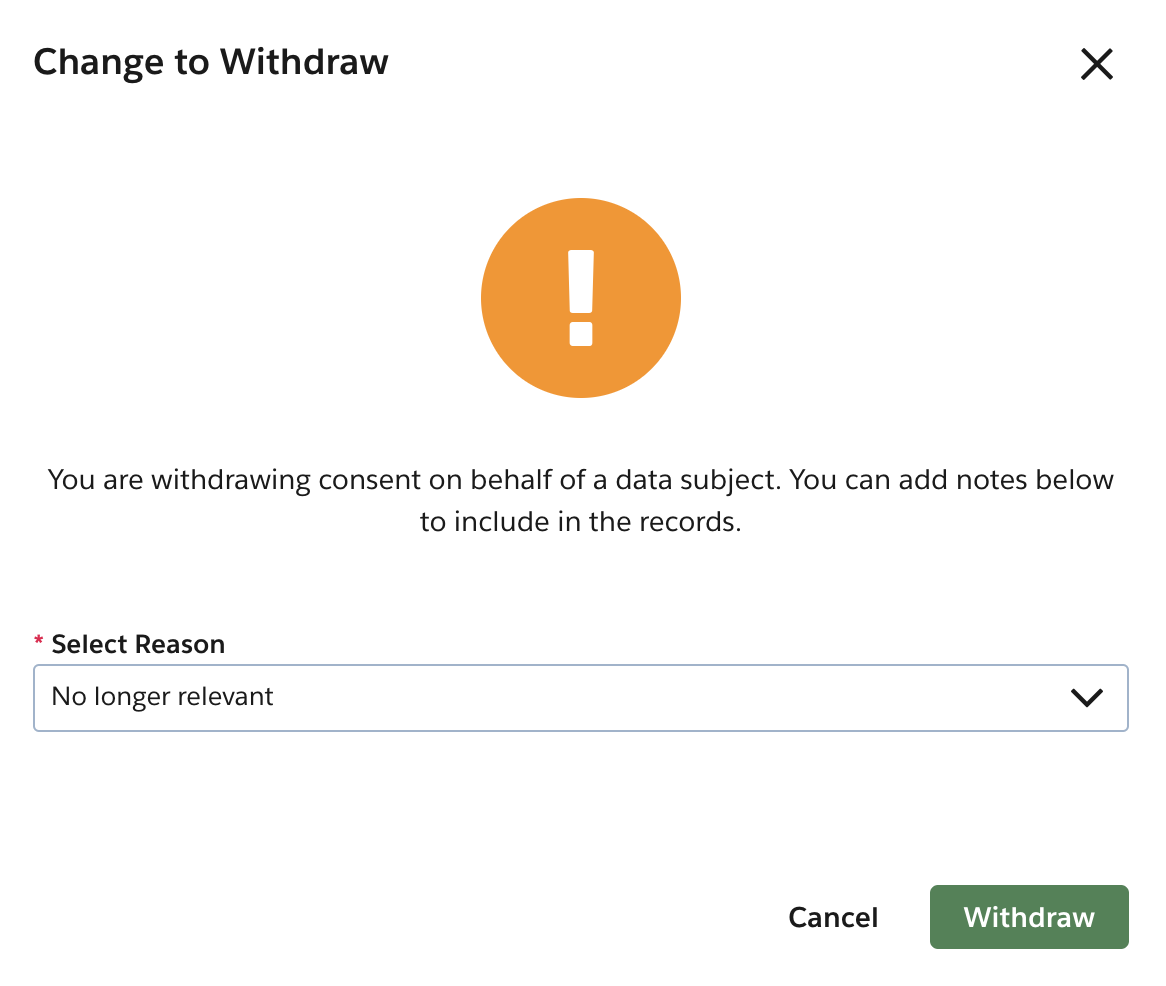Viewport: 1166px width, 986px height.
Task: Select the currently chosen No longer relevant option
Action: click(163, 697)
